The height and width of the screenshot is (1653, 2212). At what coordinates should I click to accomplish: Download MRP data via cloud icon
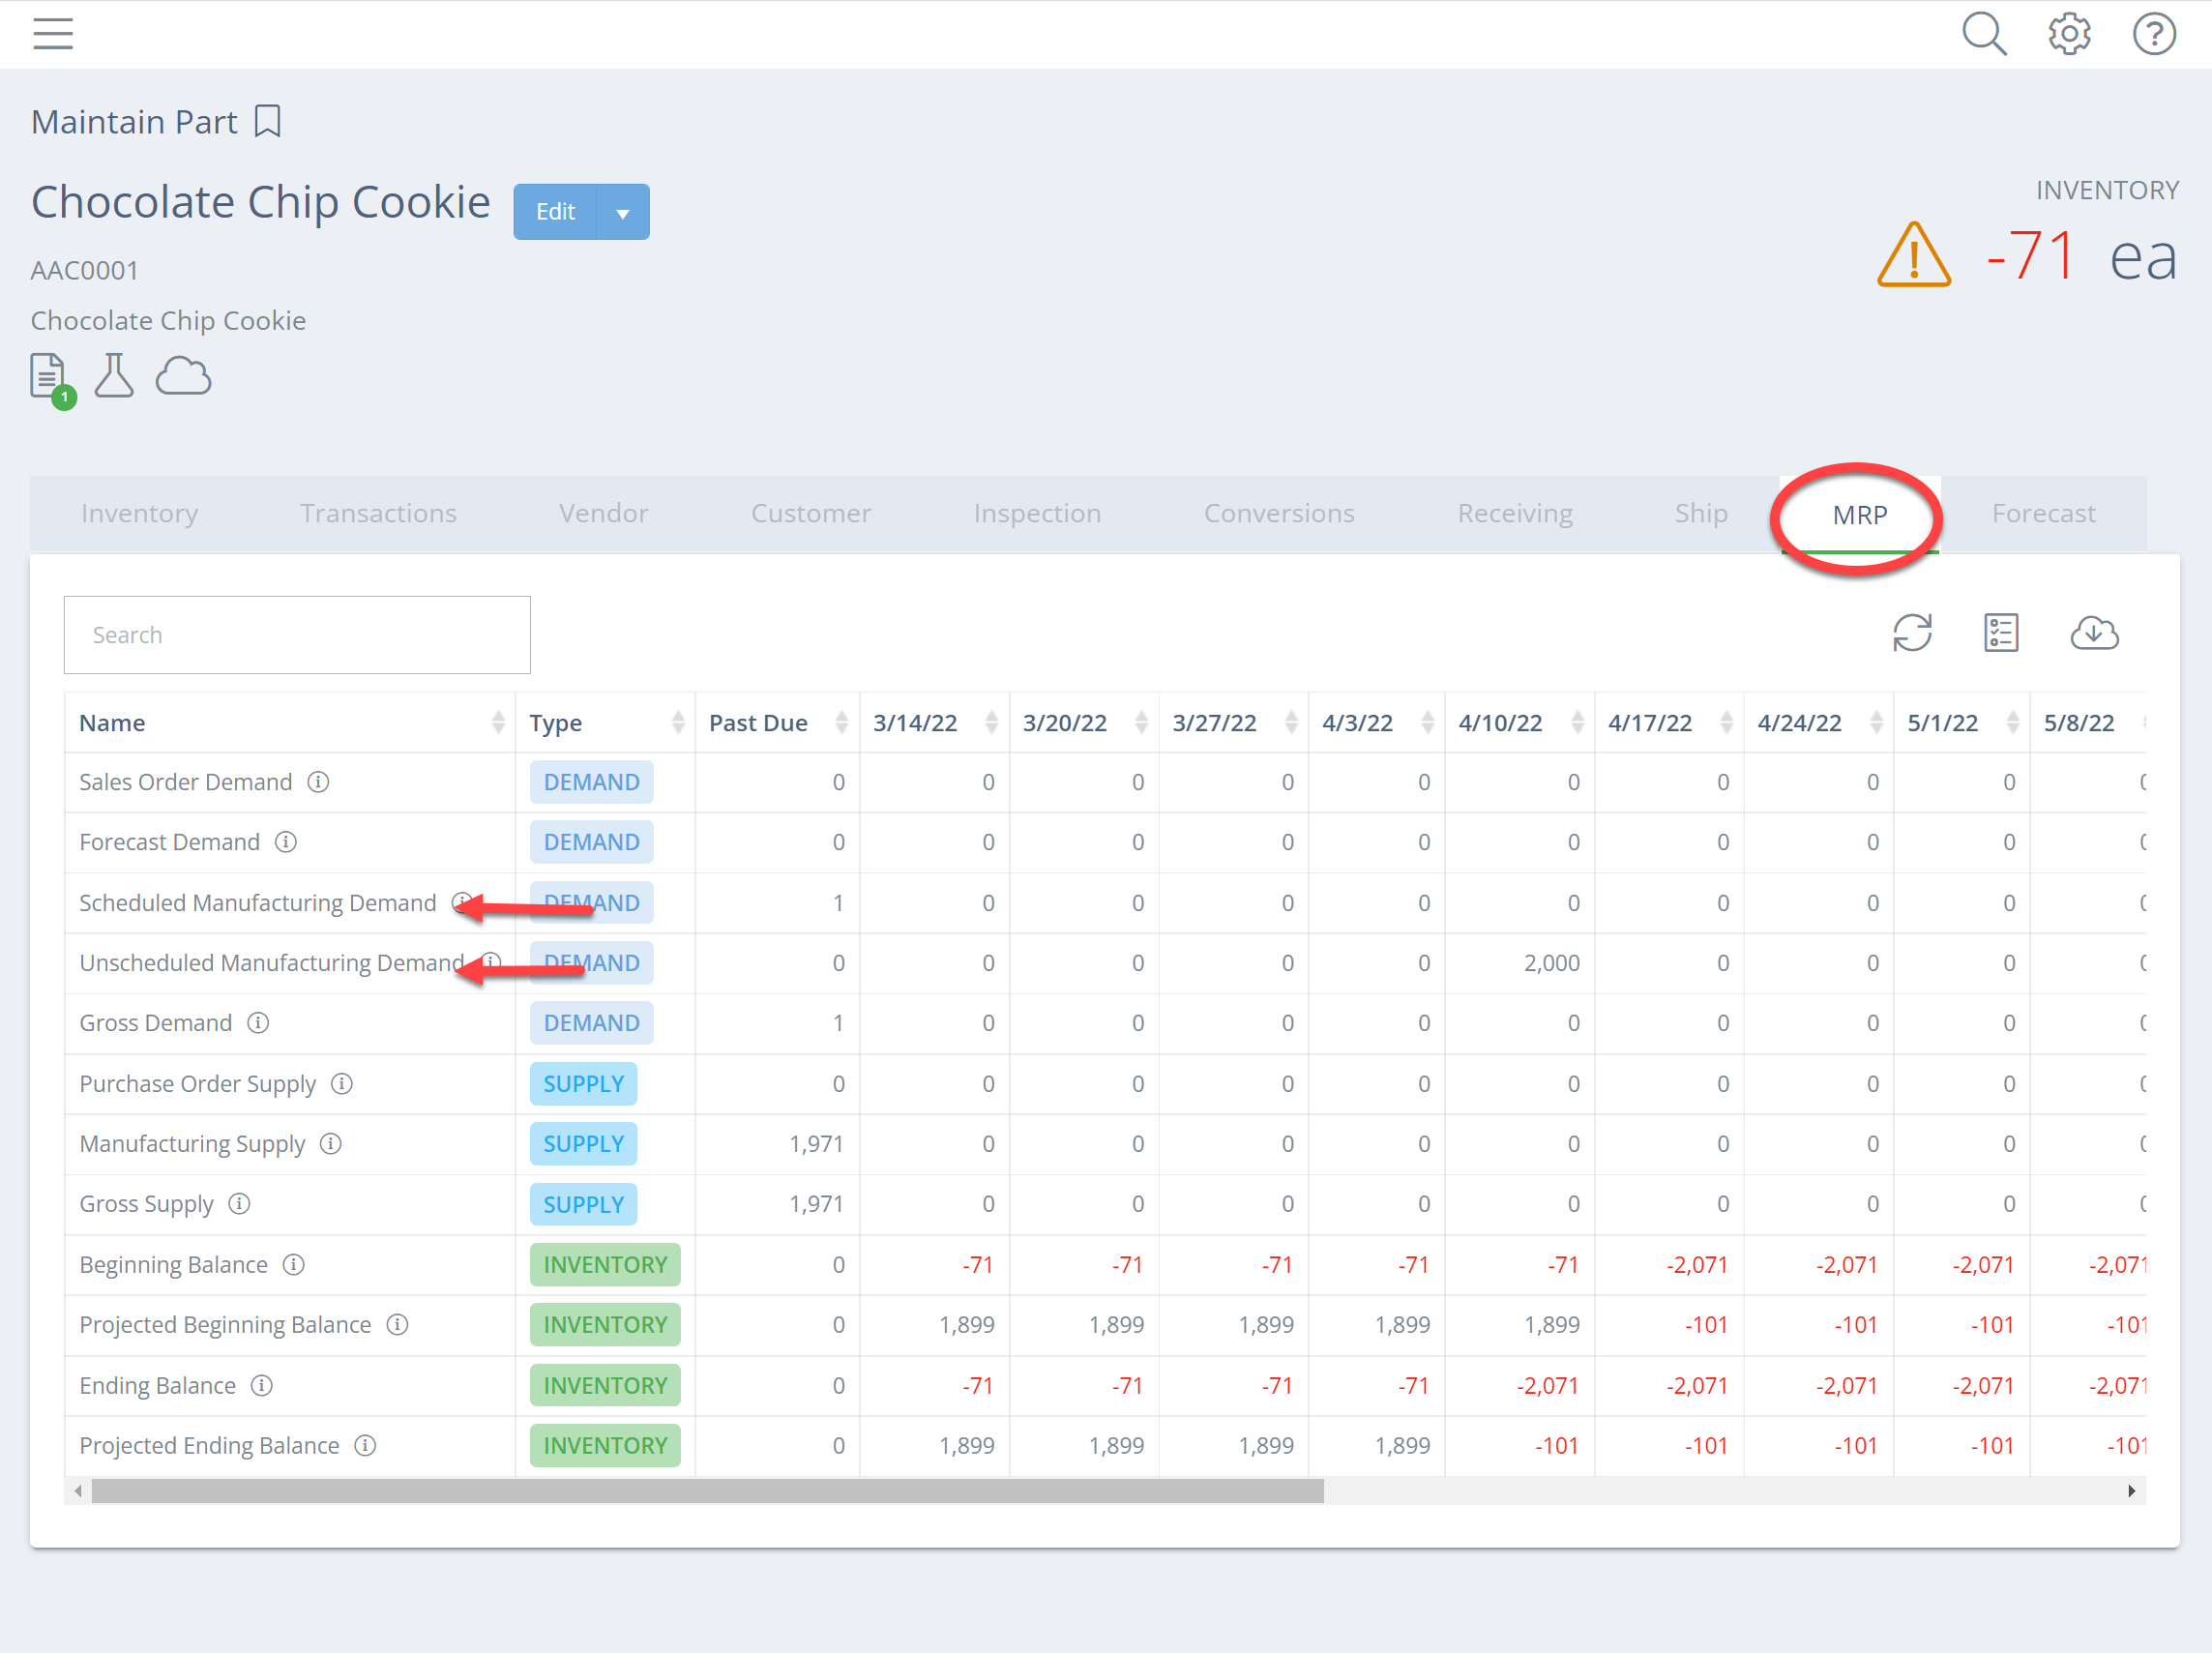pos(2093,633)
